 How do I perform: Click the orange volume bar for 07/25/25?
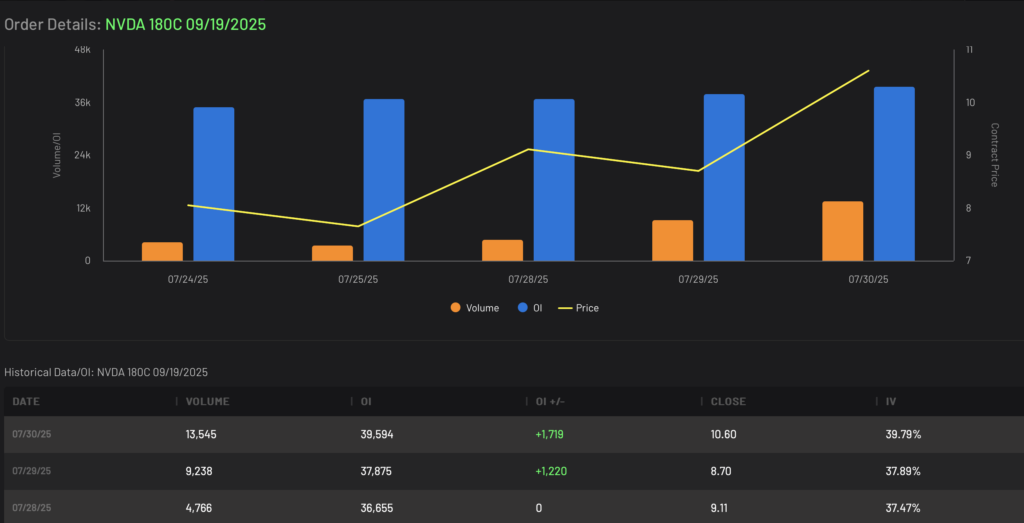pyautogui.click(x=332, y=253)
